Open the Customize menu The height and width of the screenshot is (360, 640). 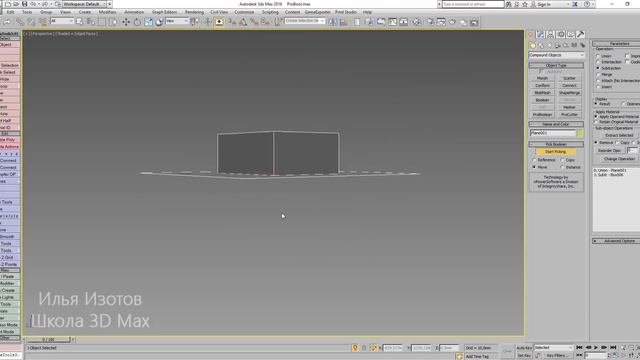click(244, 12)
